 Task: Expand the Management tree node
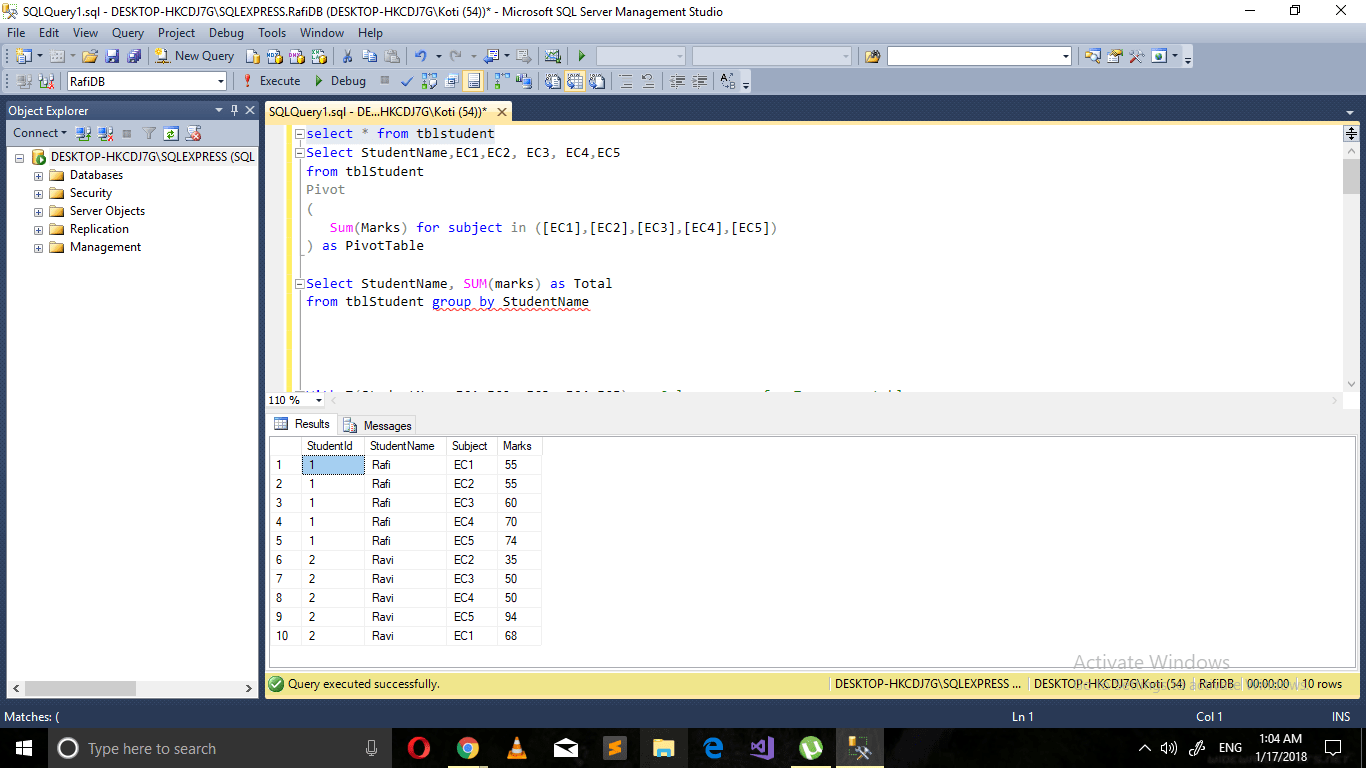tap(39, 248)
